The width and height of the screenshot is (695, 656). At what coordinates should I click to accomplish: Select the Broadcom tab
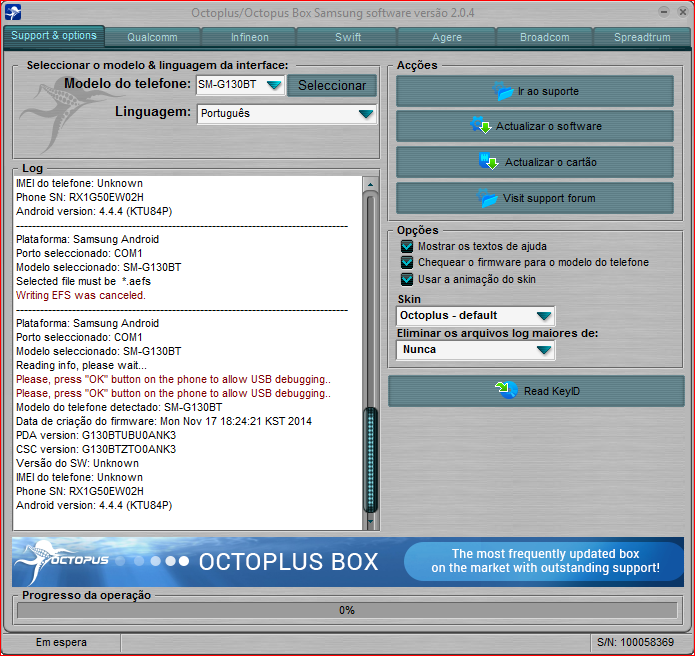545,37
